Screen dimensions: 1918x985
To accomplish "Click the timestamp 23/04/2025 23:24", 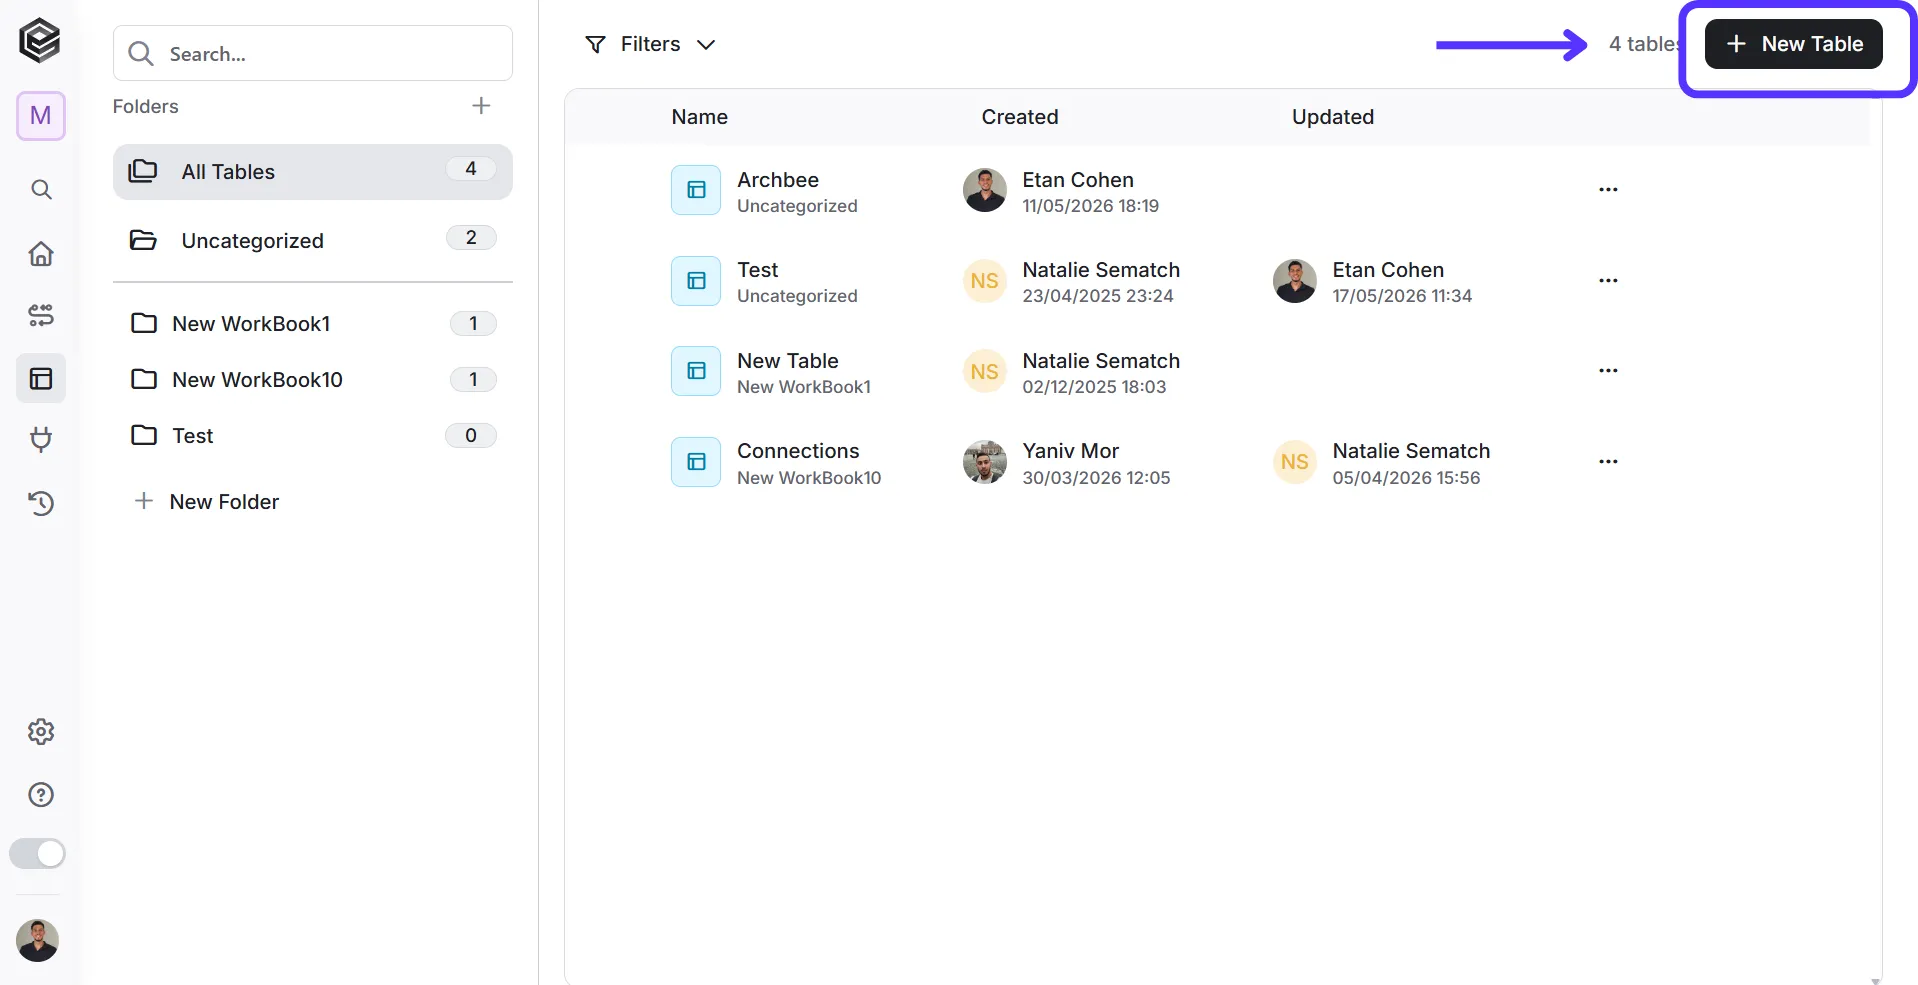I will click(1098, 296).
